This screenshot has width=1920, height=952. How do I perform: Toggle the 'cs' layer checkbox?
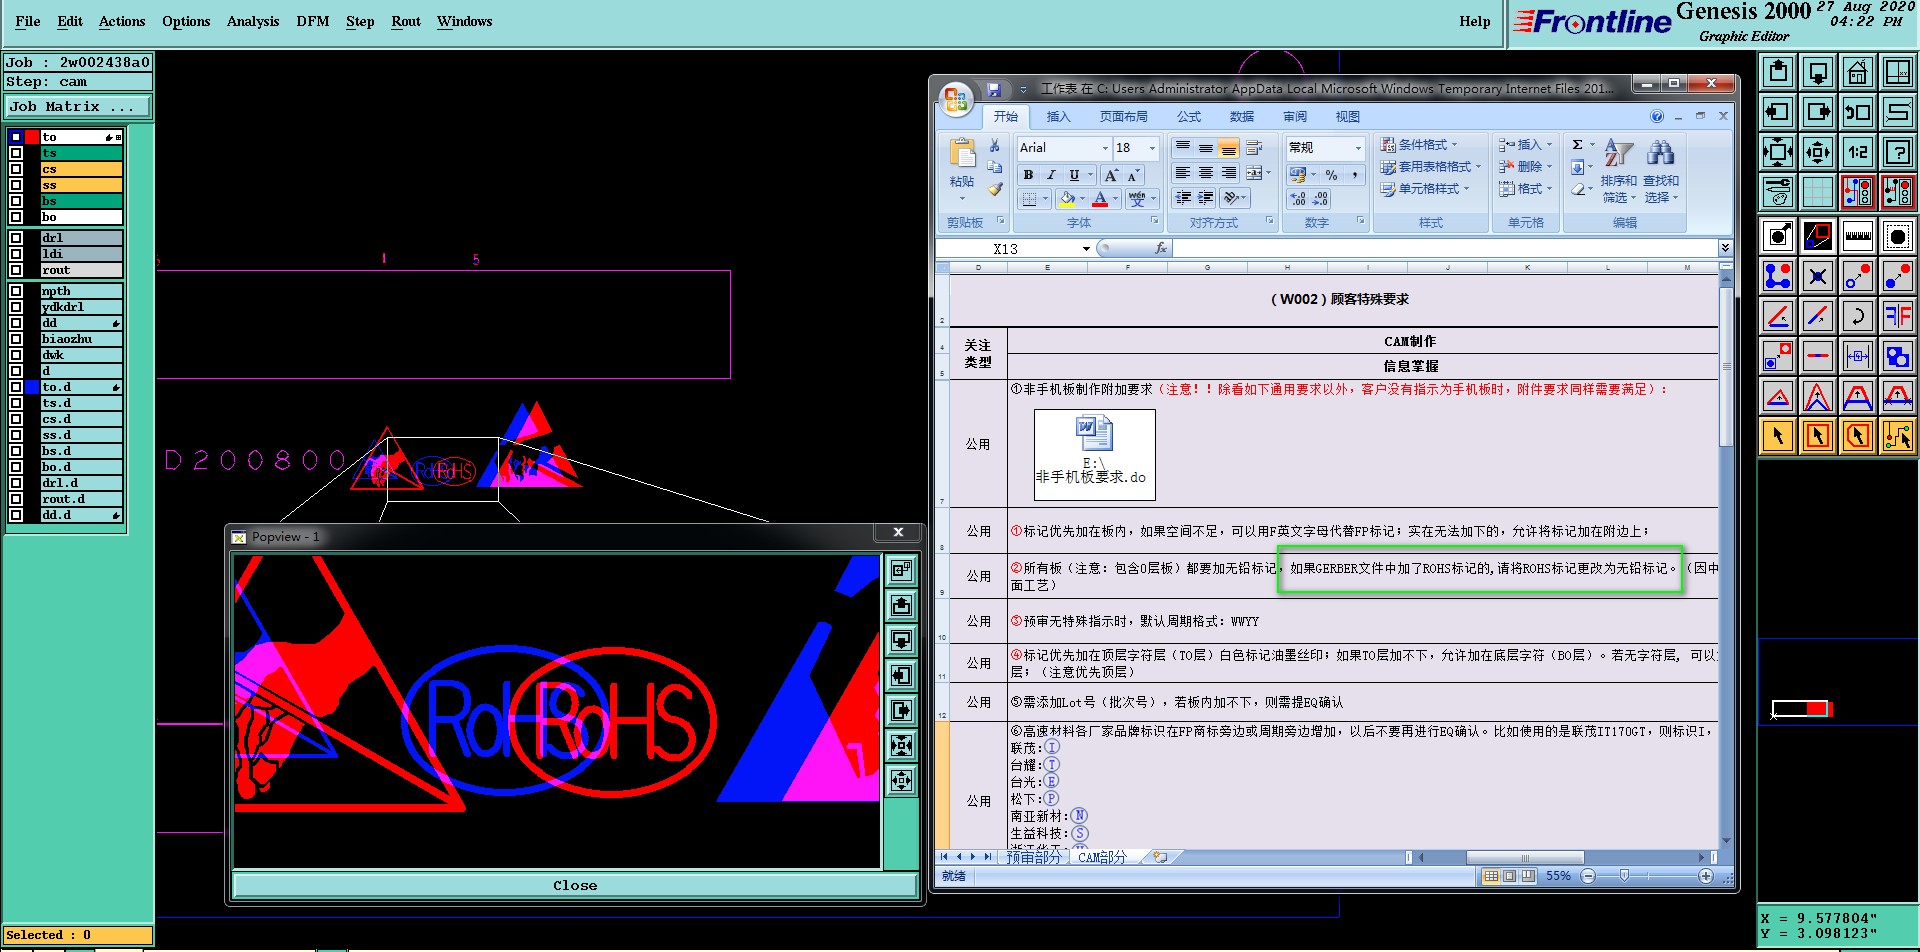coord(16,169)
